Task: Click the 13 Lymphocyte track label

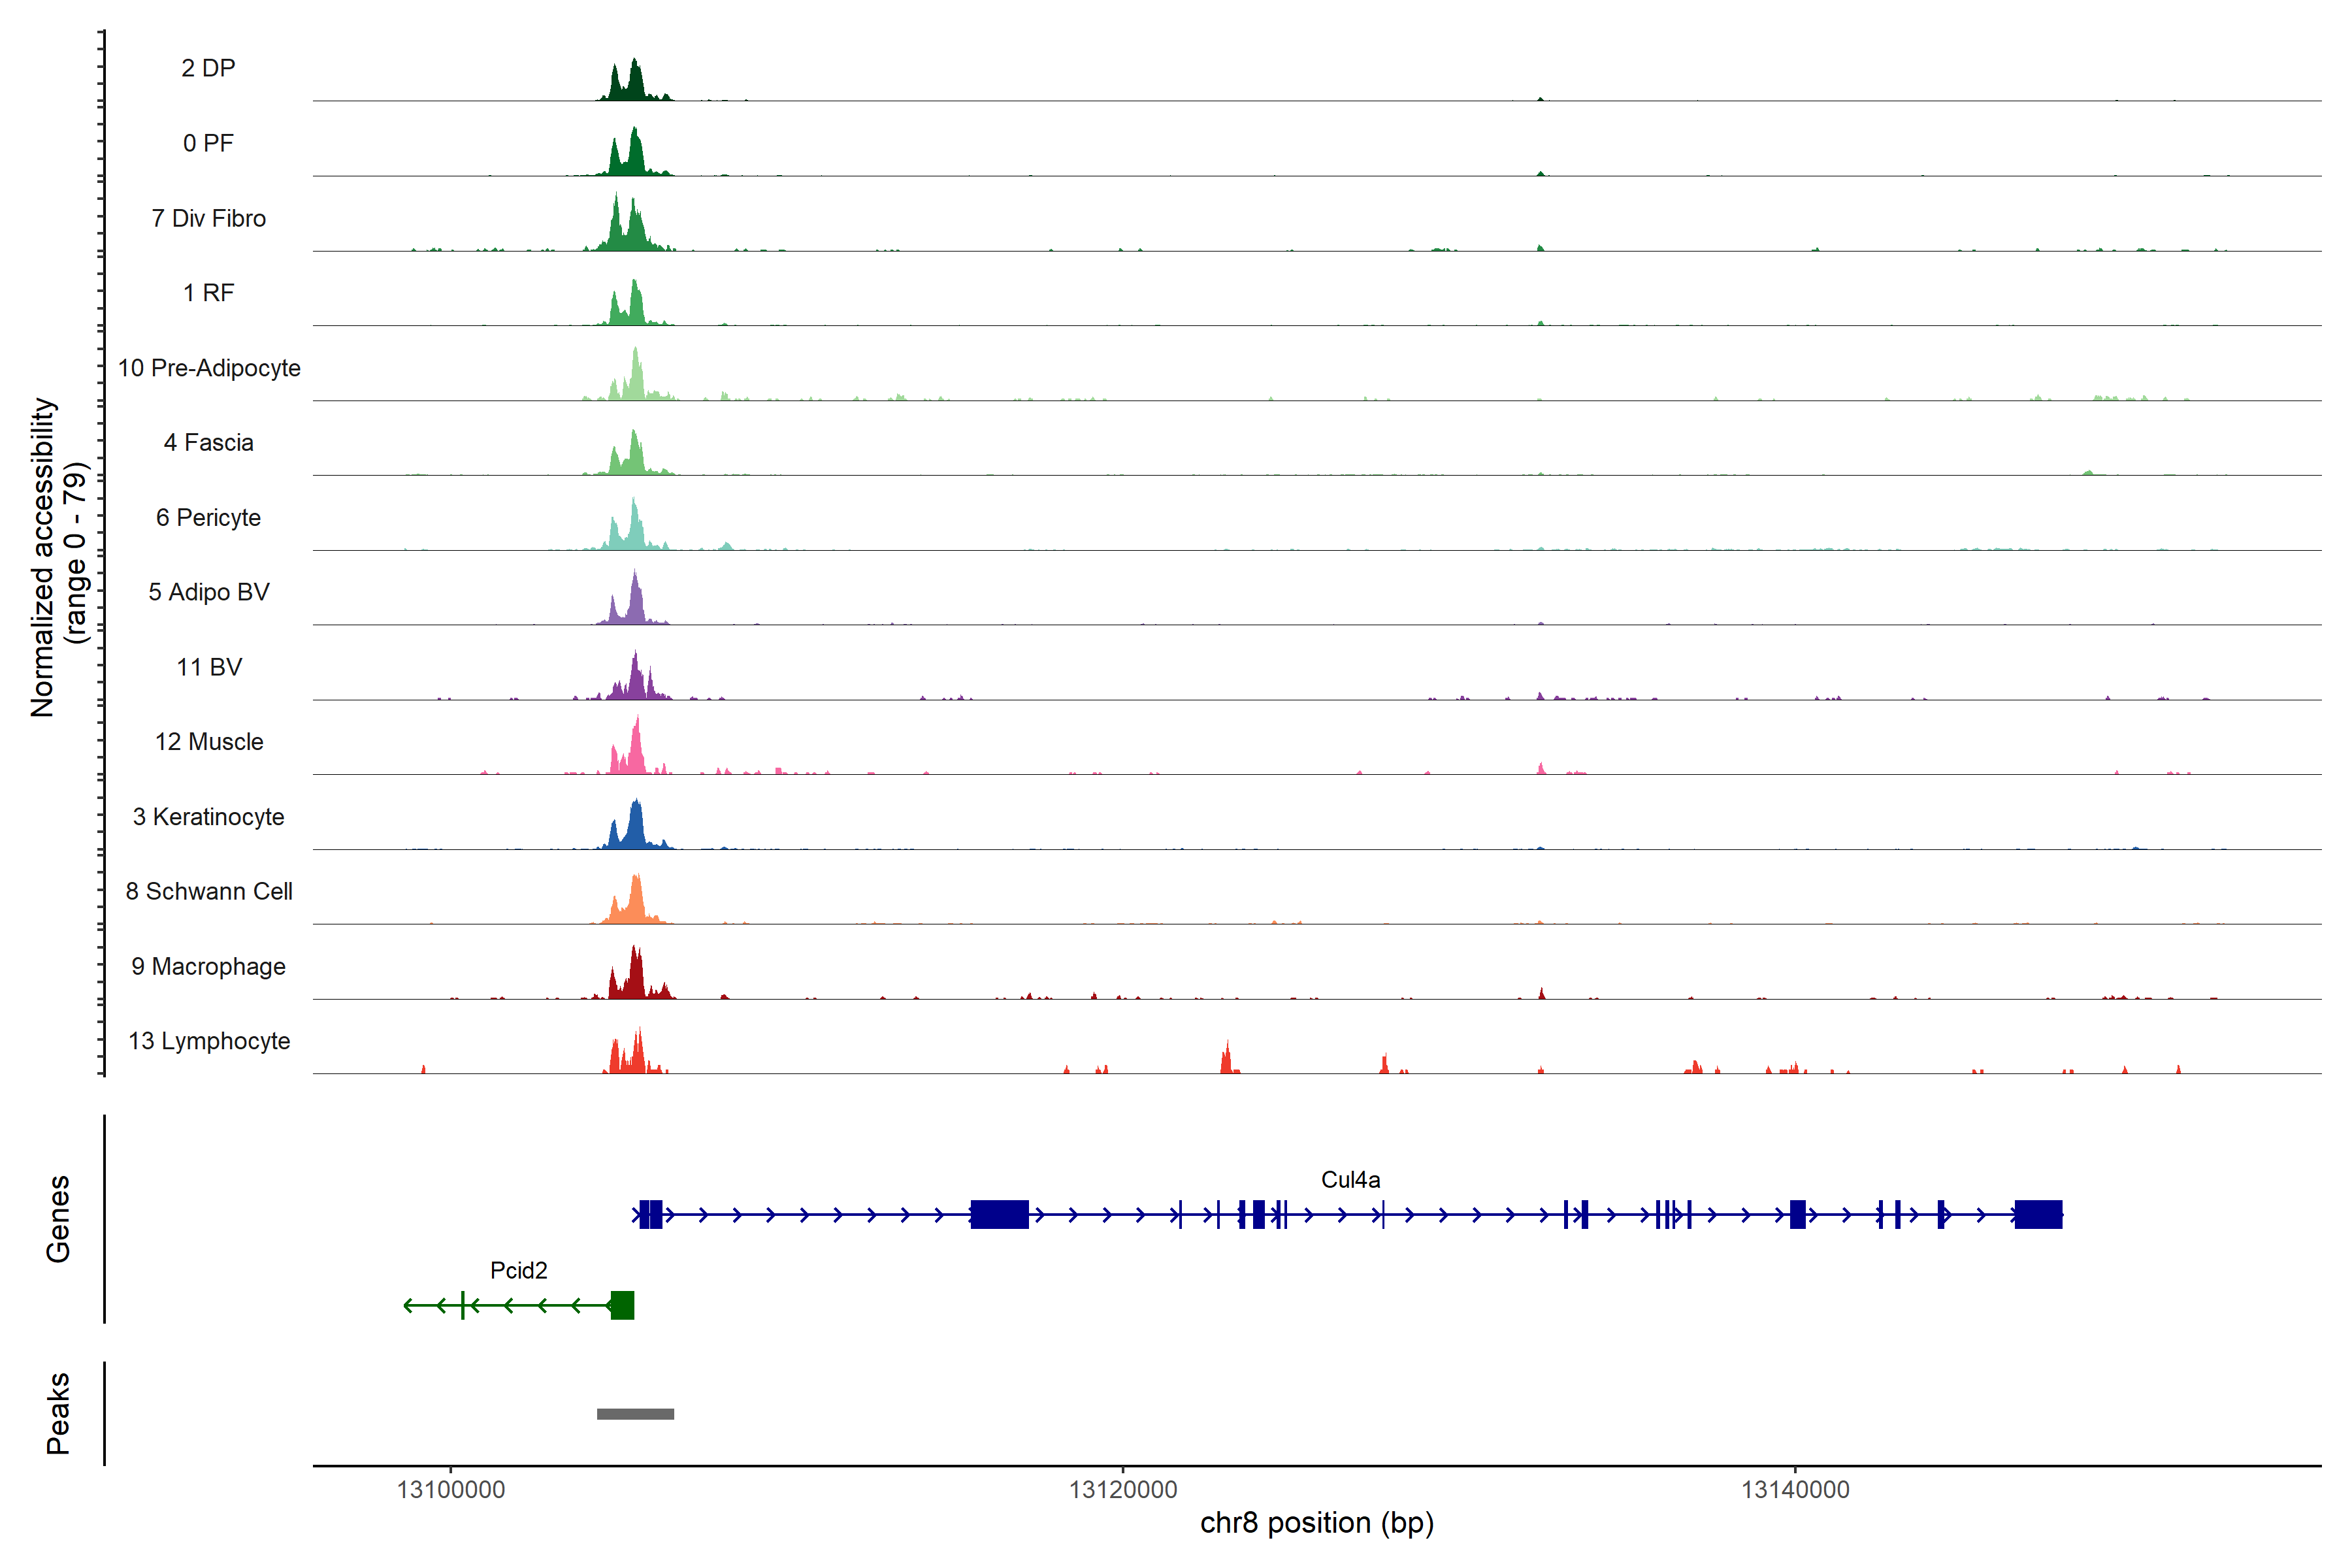Action: pos(209,1041)
